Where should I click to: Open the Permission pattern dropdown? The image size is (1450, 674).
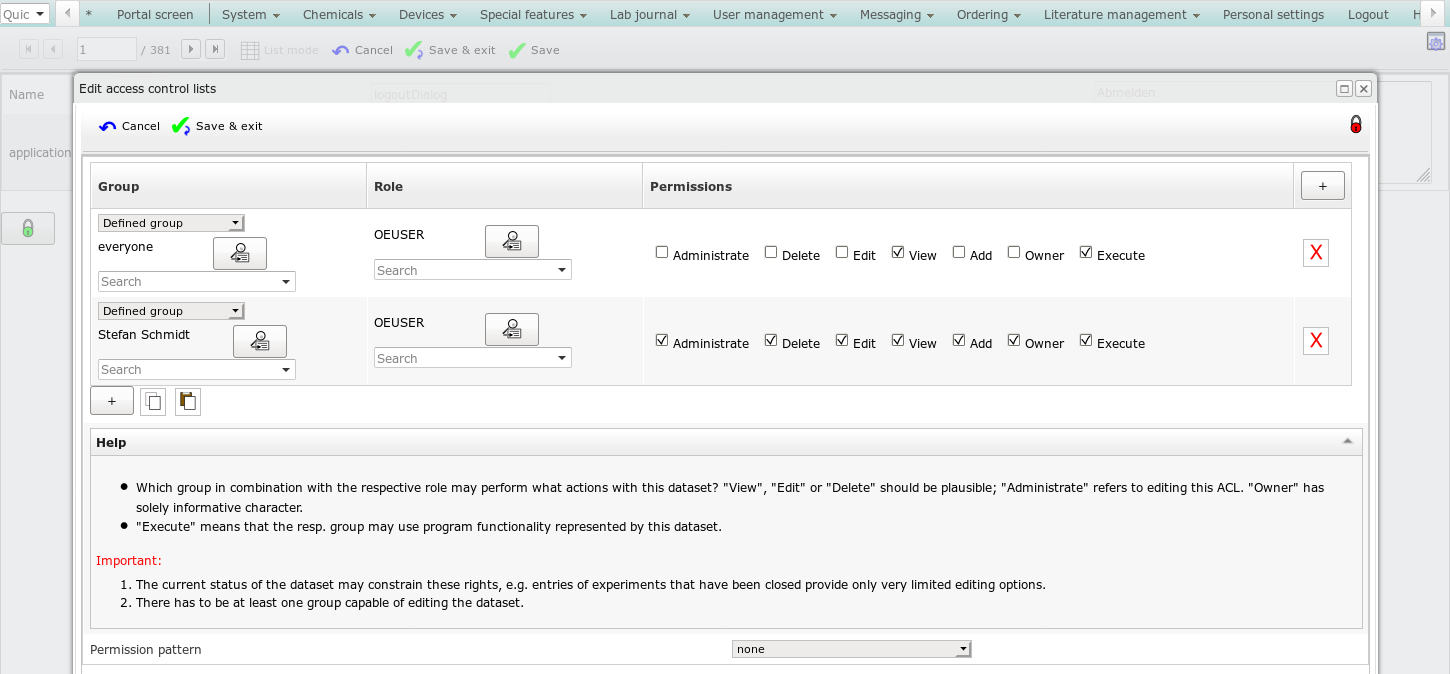(x=851, y=649)
